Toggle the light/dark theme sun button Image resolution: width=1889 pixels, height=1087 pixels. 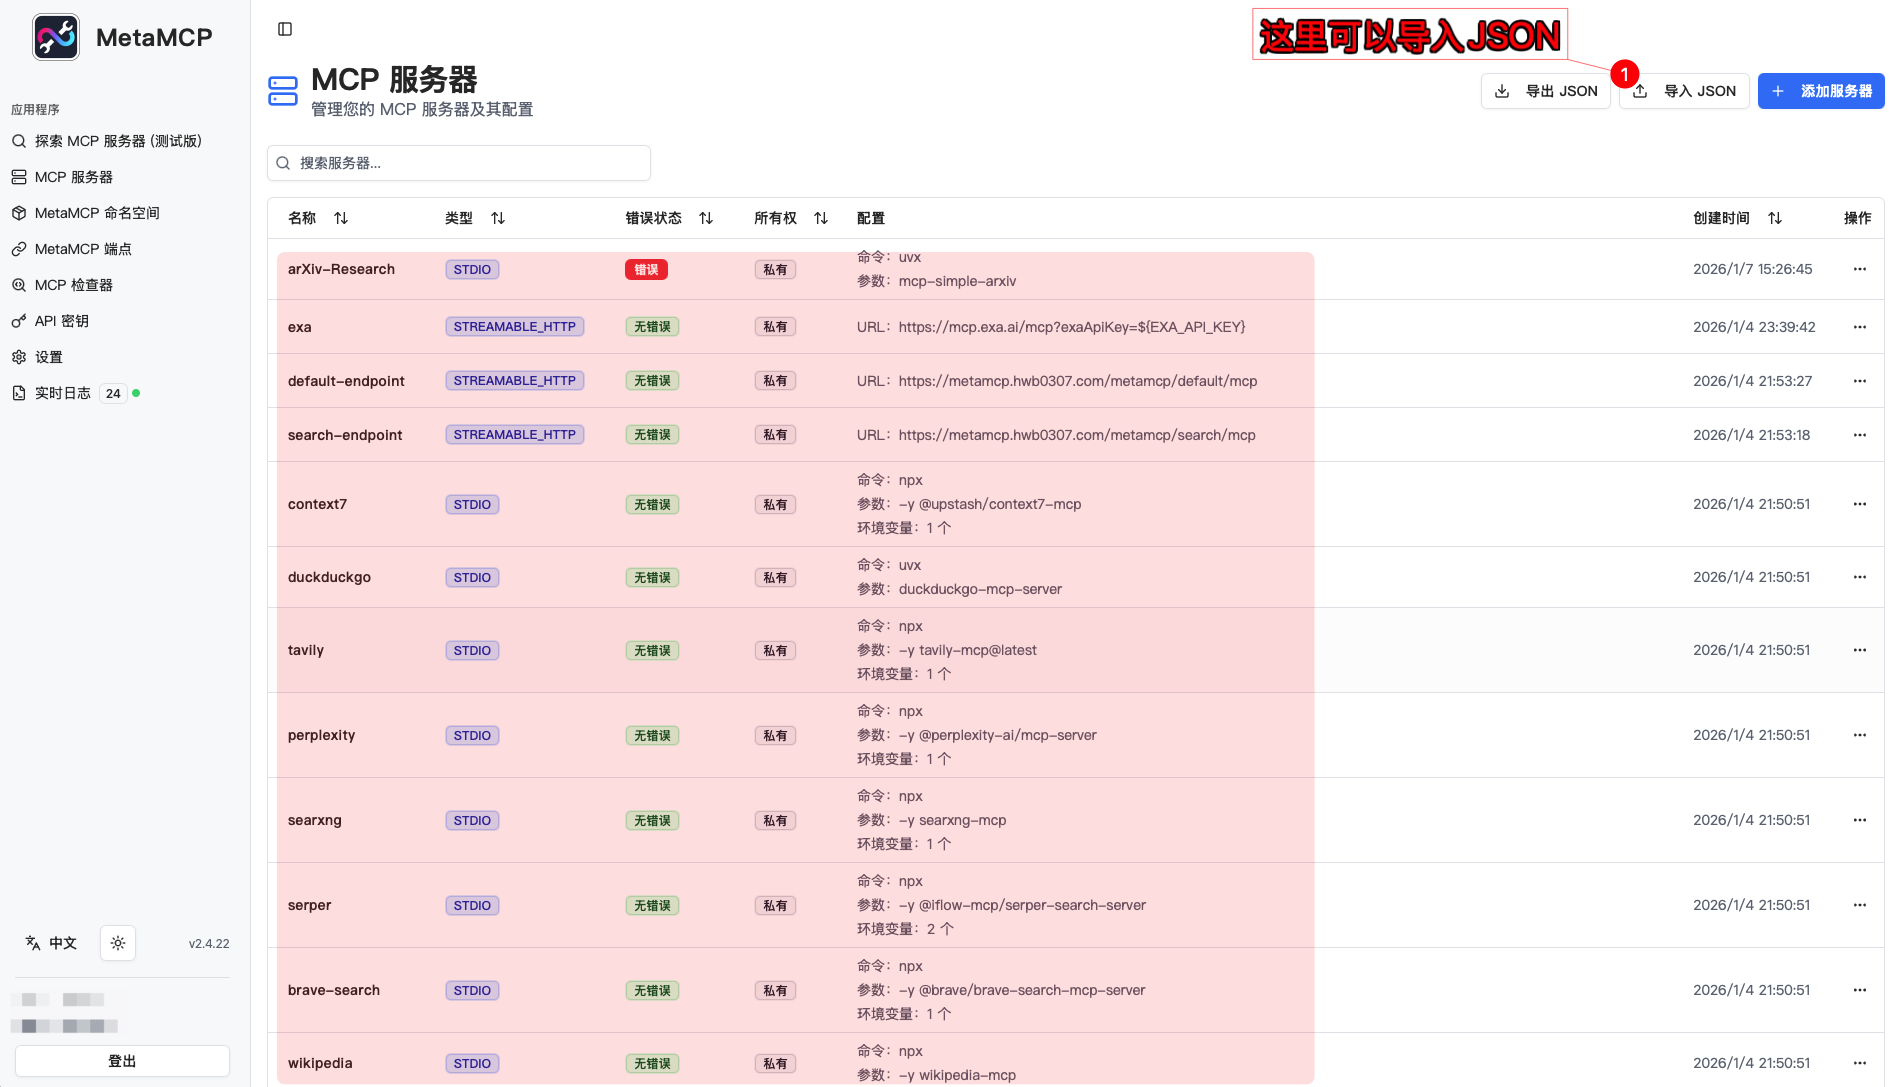pos(118,943)
